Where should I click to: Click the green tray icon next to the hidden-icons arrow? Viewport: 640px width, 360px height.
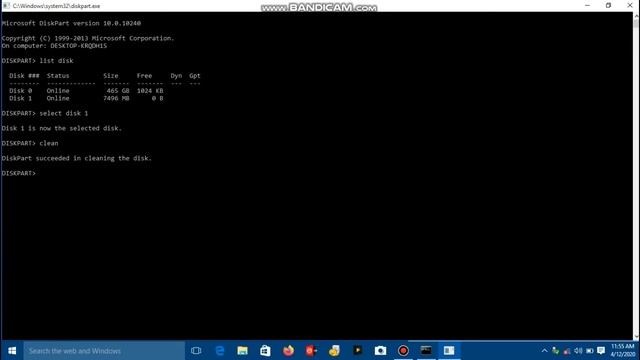coord(556,351)
